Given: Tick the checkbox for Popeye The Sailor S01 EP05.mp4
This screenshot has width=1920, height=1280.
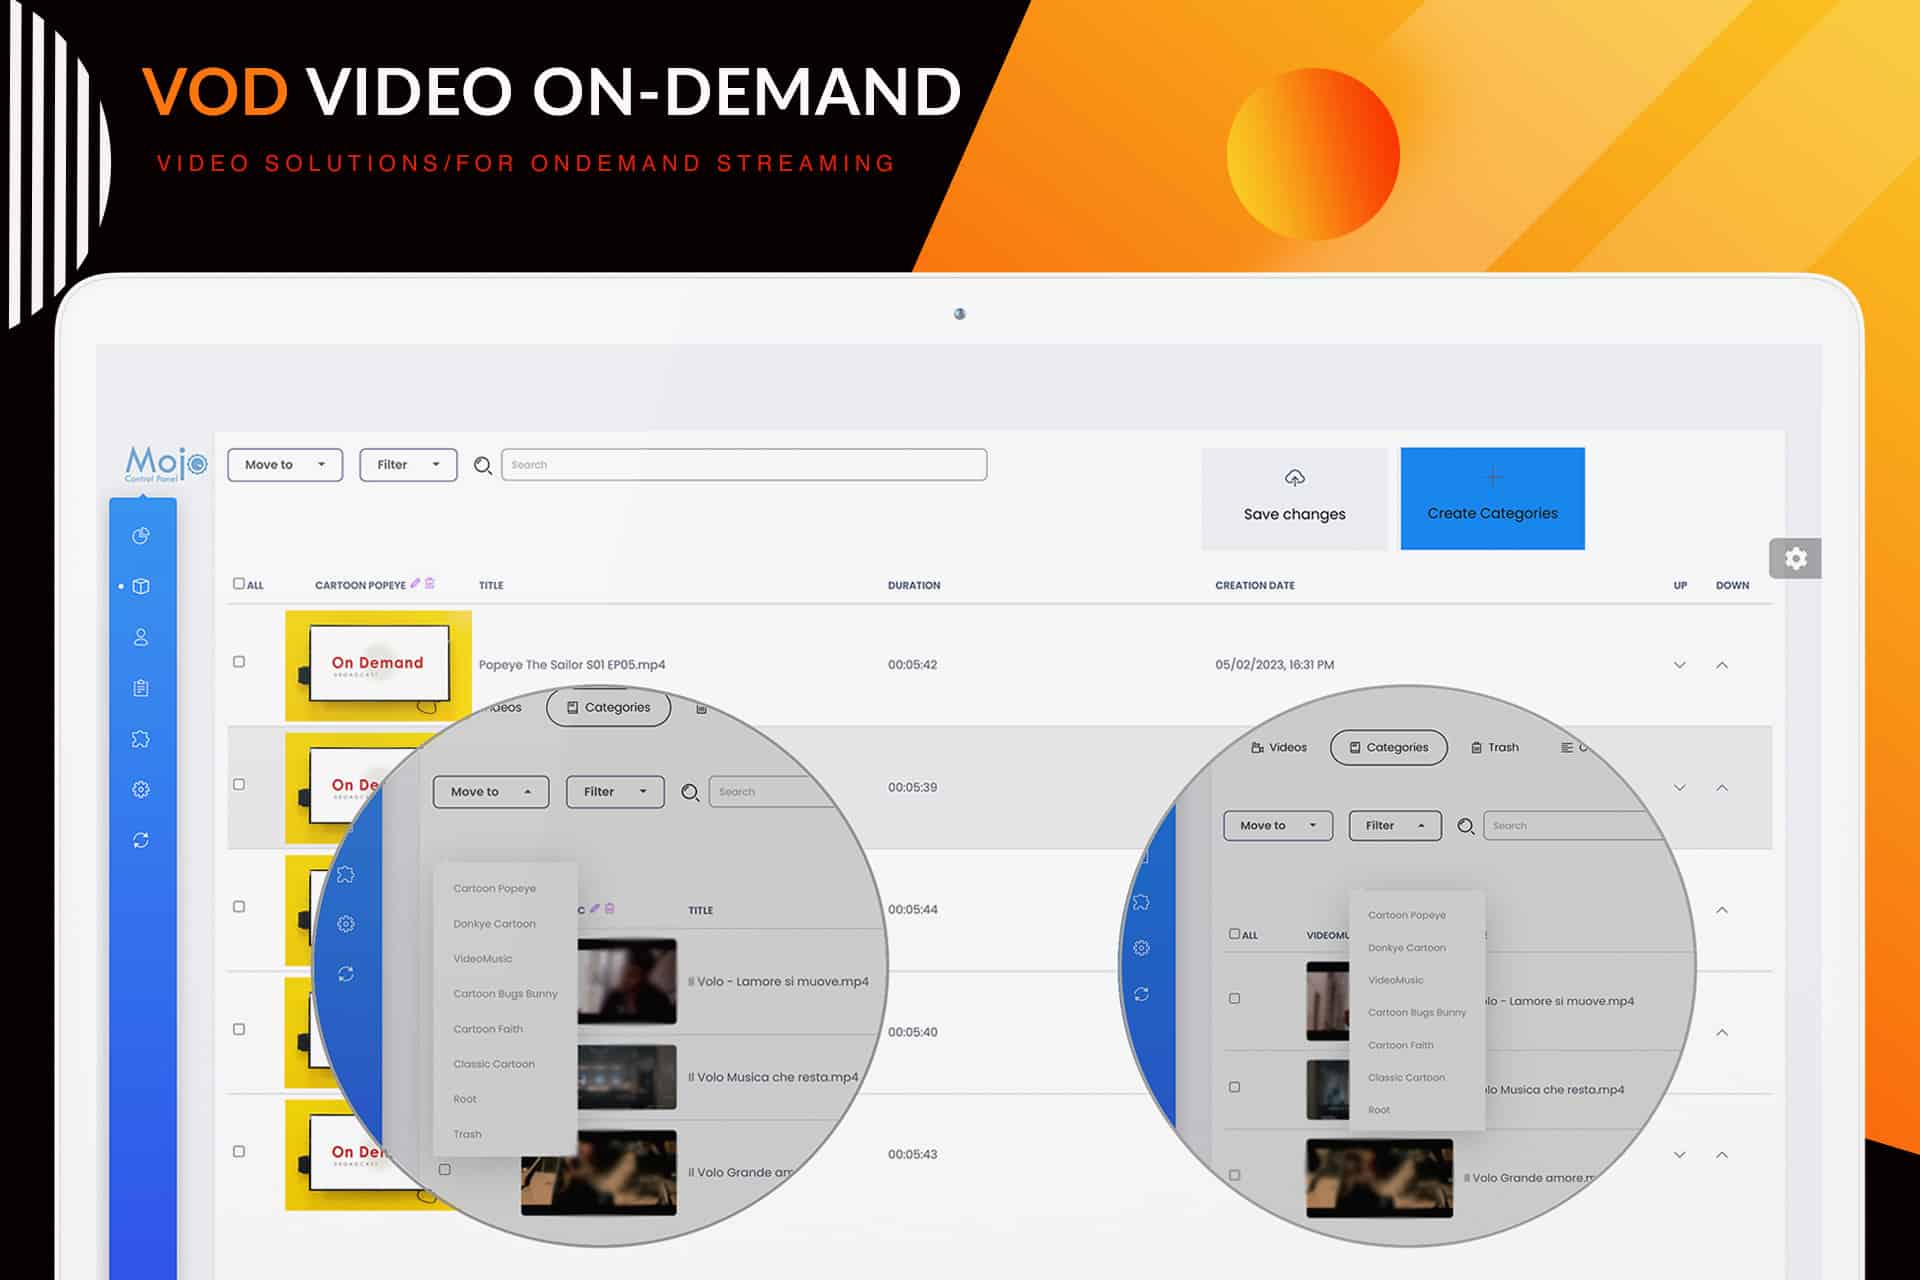Looking at the screenshot, I should 239,662.
